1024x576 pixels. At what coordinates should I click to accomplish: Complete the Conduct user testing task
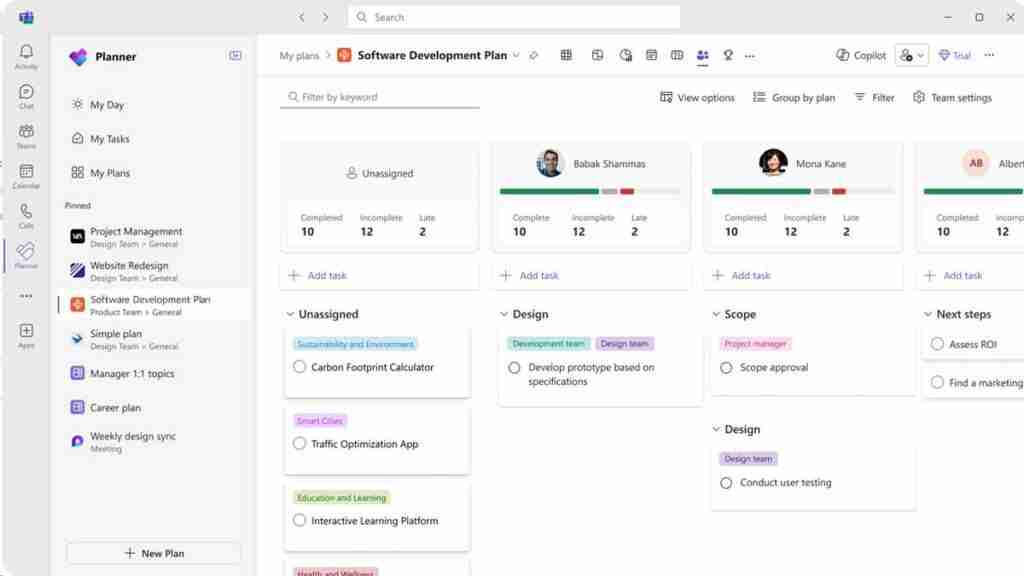[x=726, y=483]
